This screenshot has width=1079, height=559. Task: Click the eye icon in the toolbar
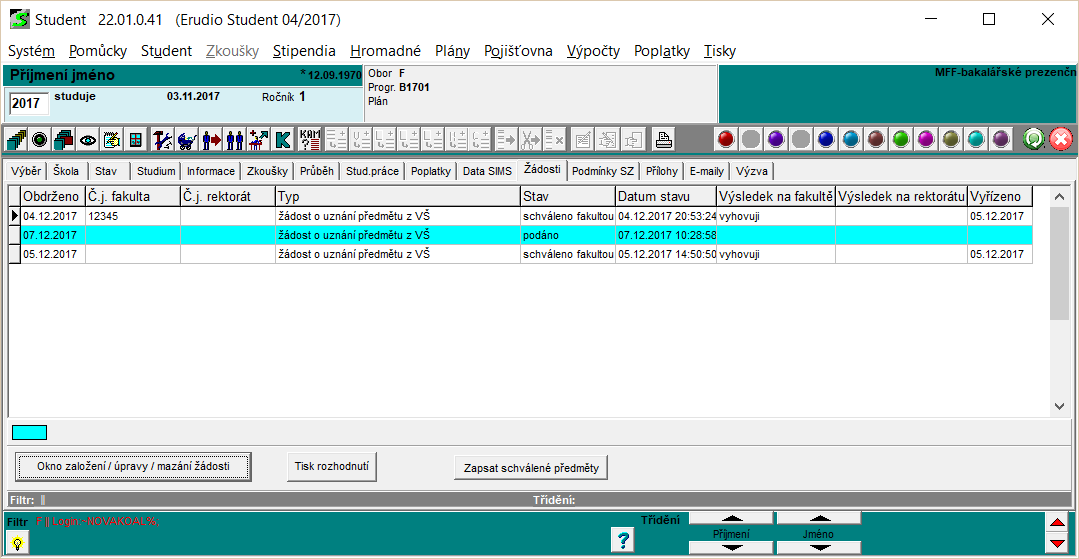[88, 139]
